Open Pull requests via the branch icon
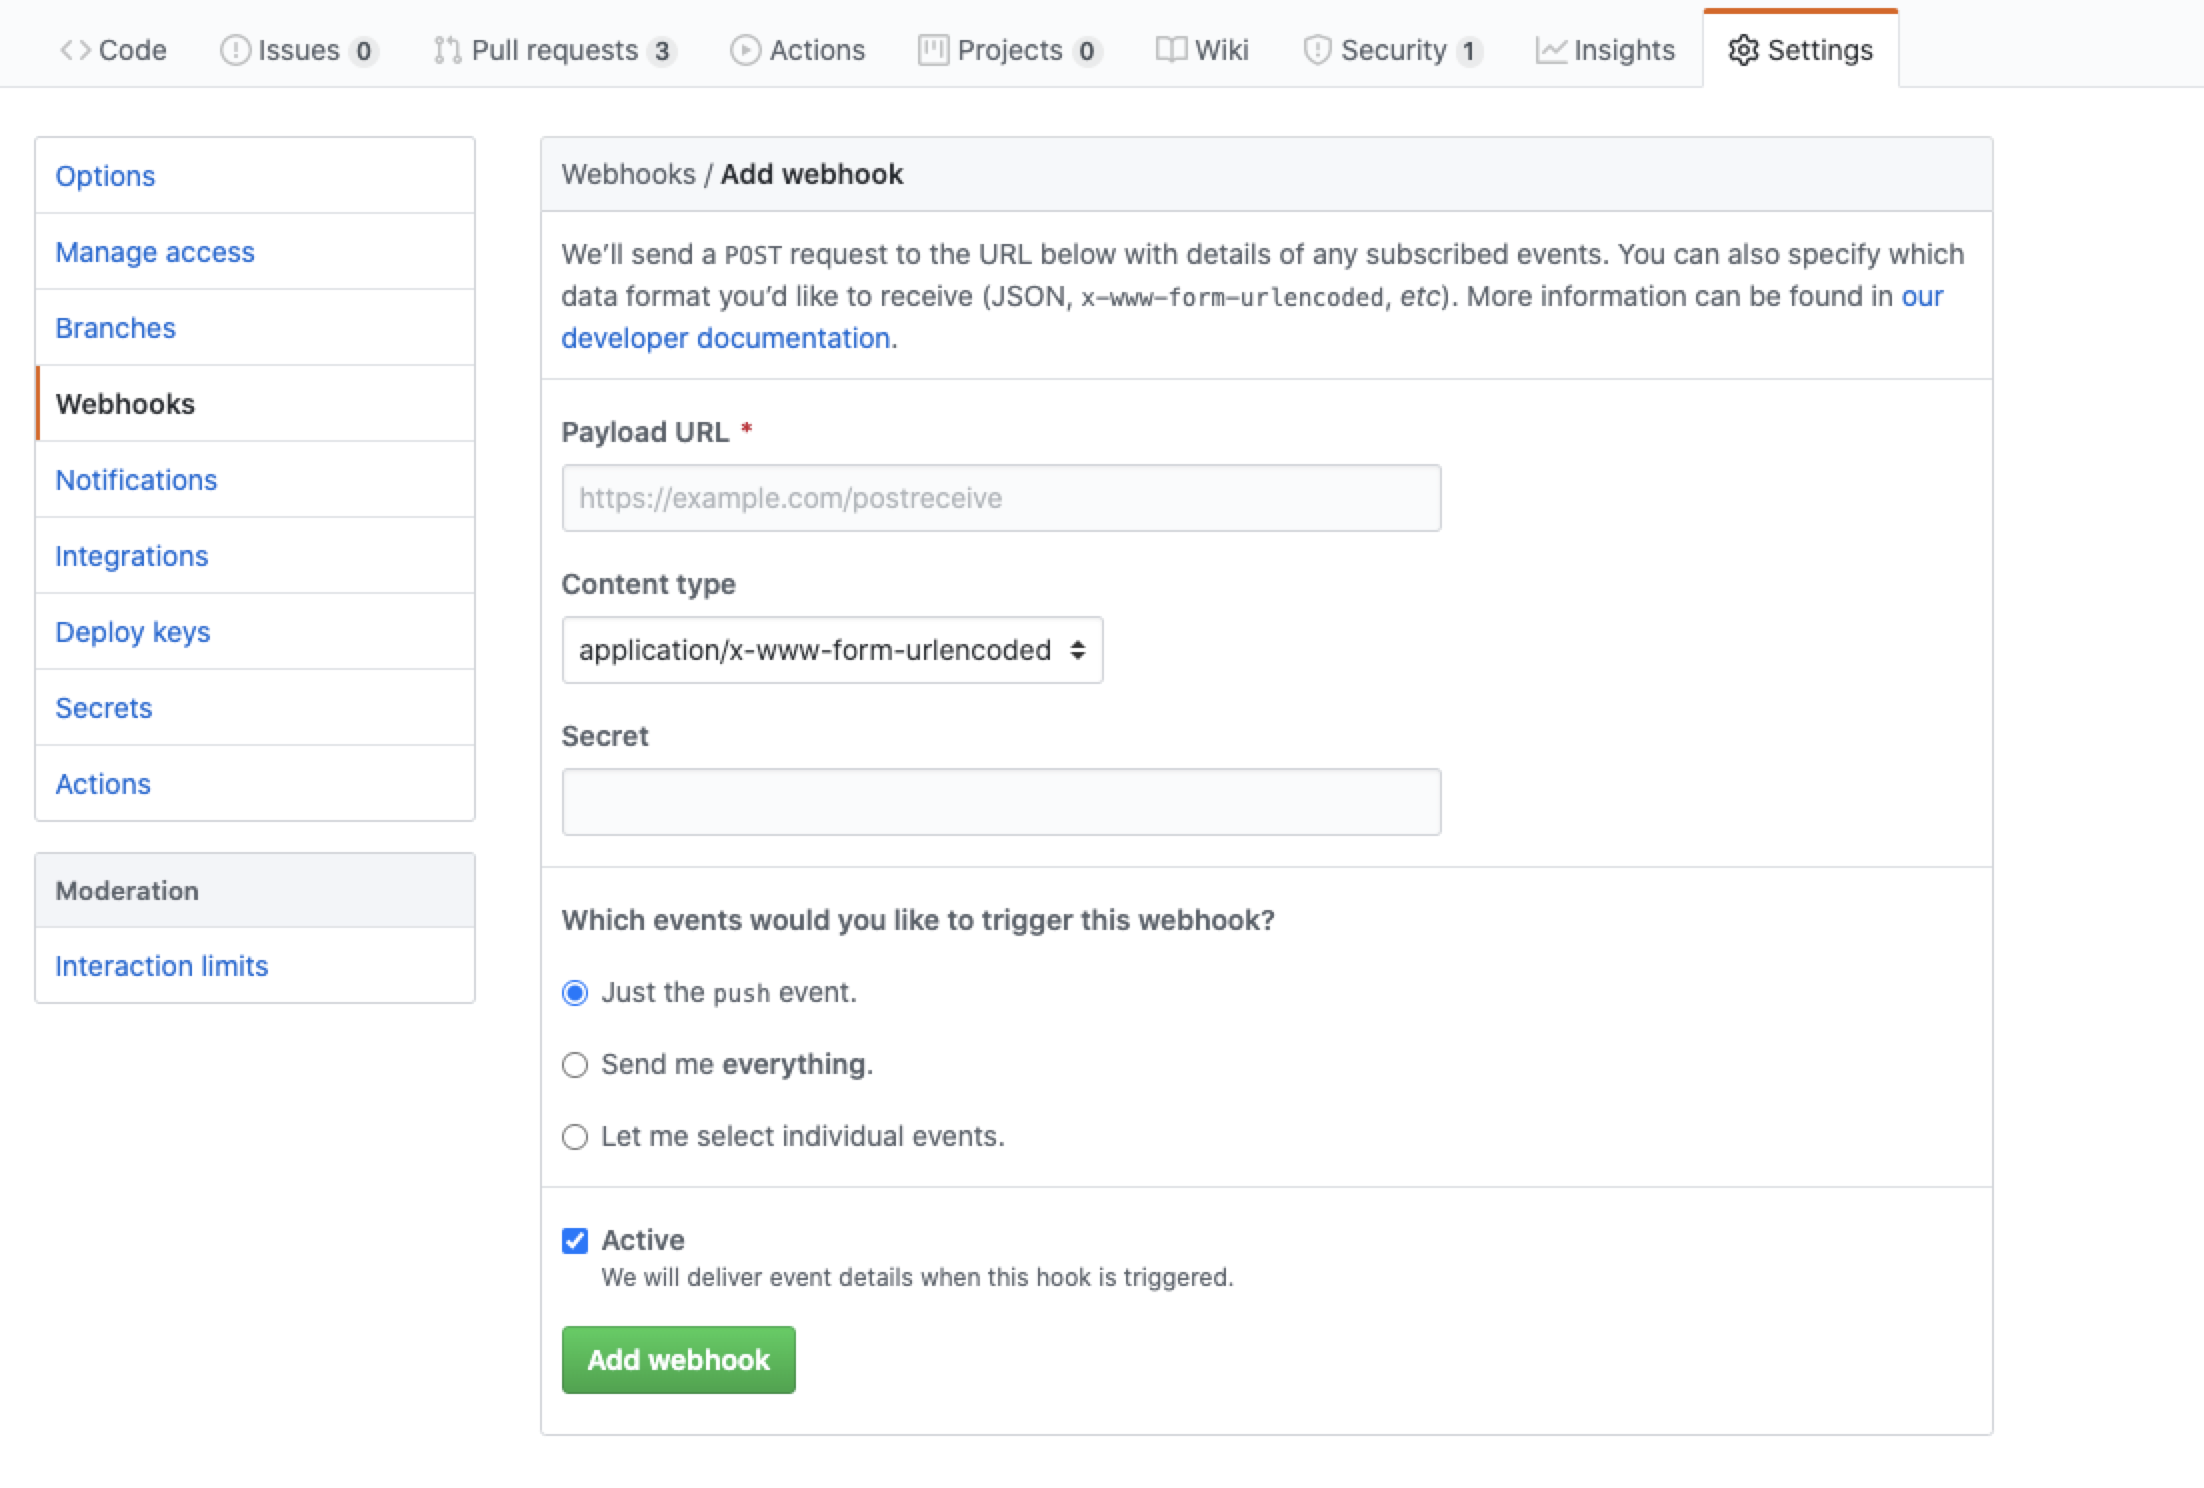2204x1488 pixels. point(448,49)
